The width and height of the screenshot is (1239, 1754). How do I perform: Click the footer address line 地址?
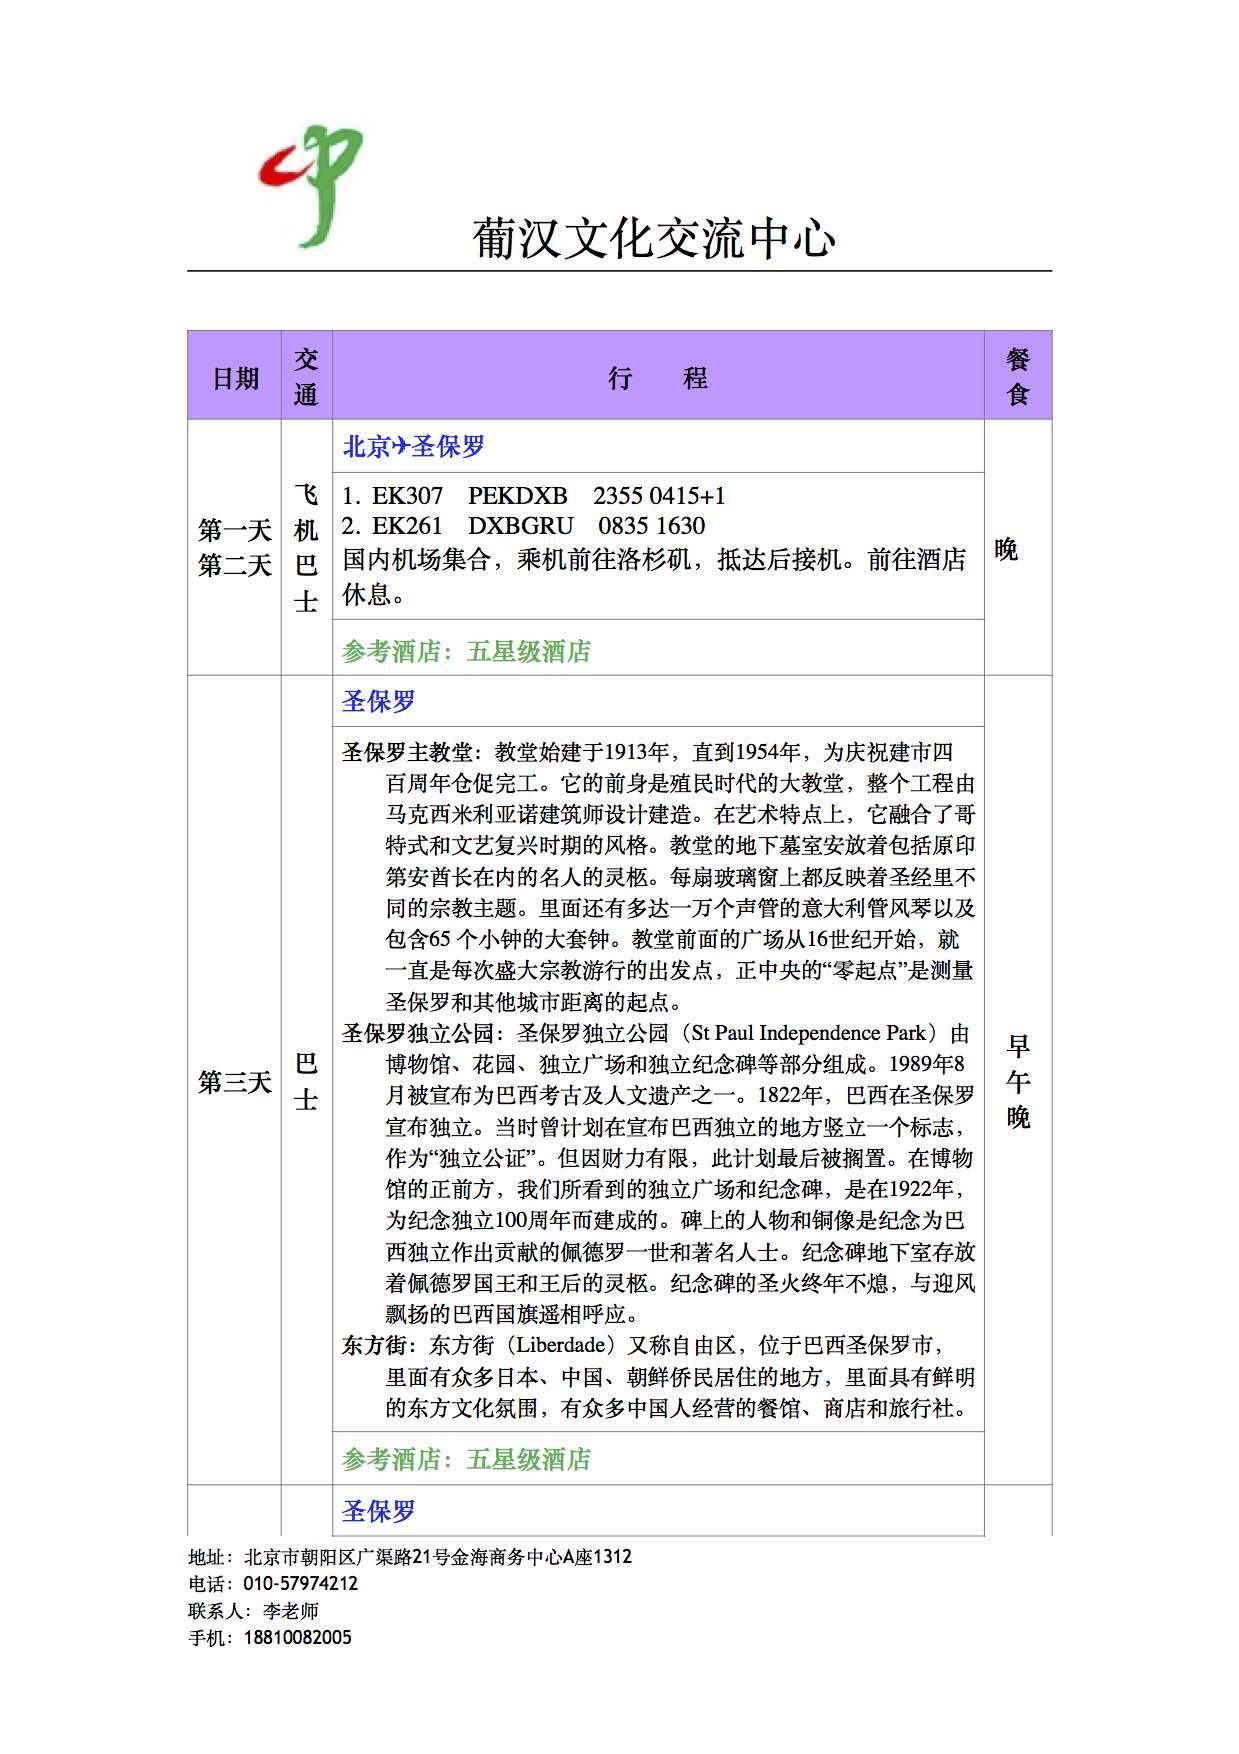pos(410,1557)
